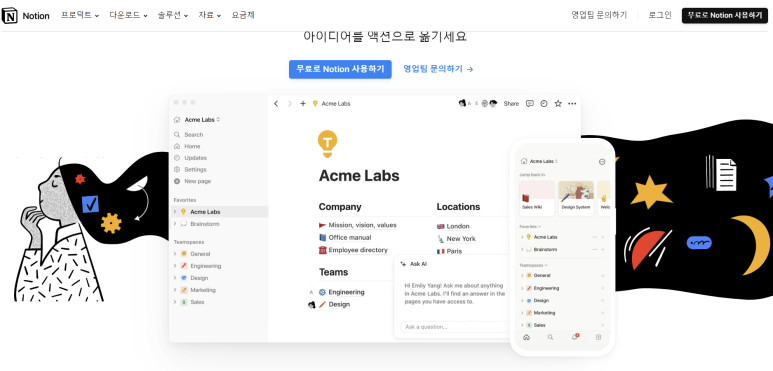The image size is (773, 371).
Task: Open the 요금제 pricing menu item
Action: point(243,15)
